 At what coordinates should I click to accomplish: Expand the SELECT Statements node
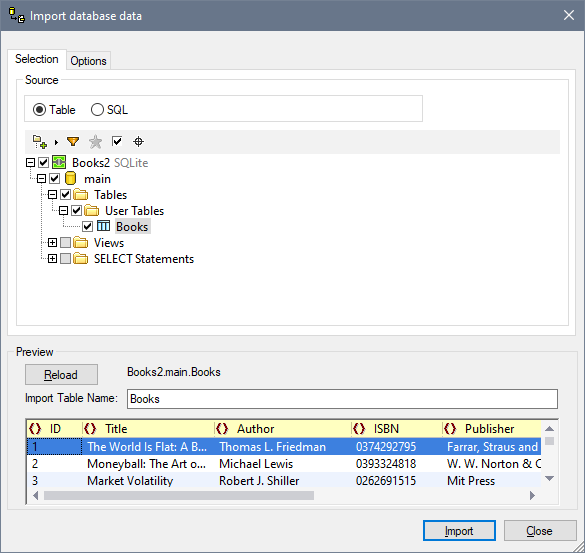tap(53, 259)
